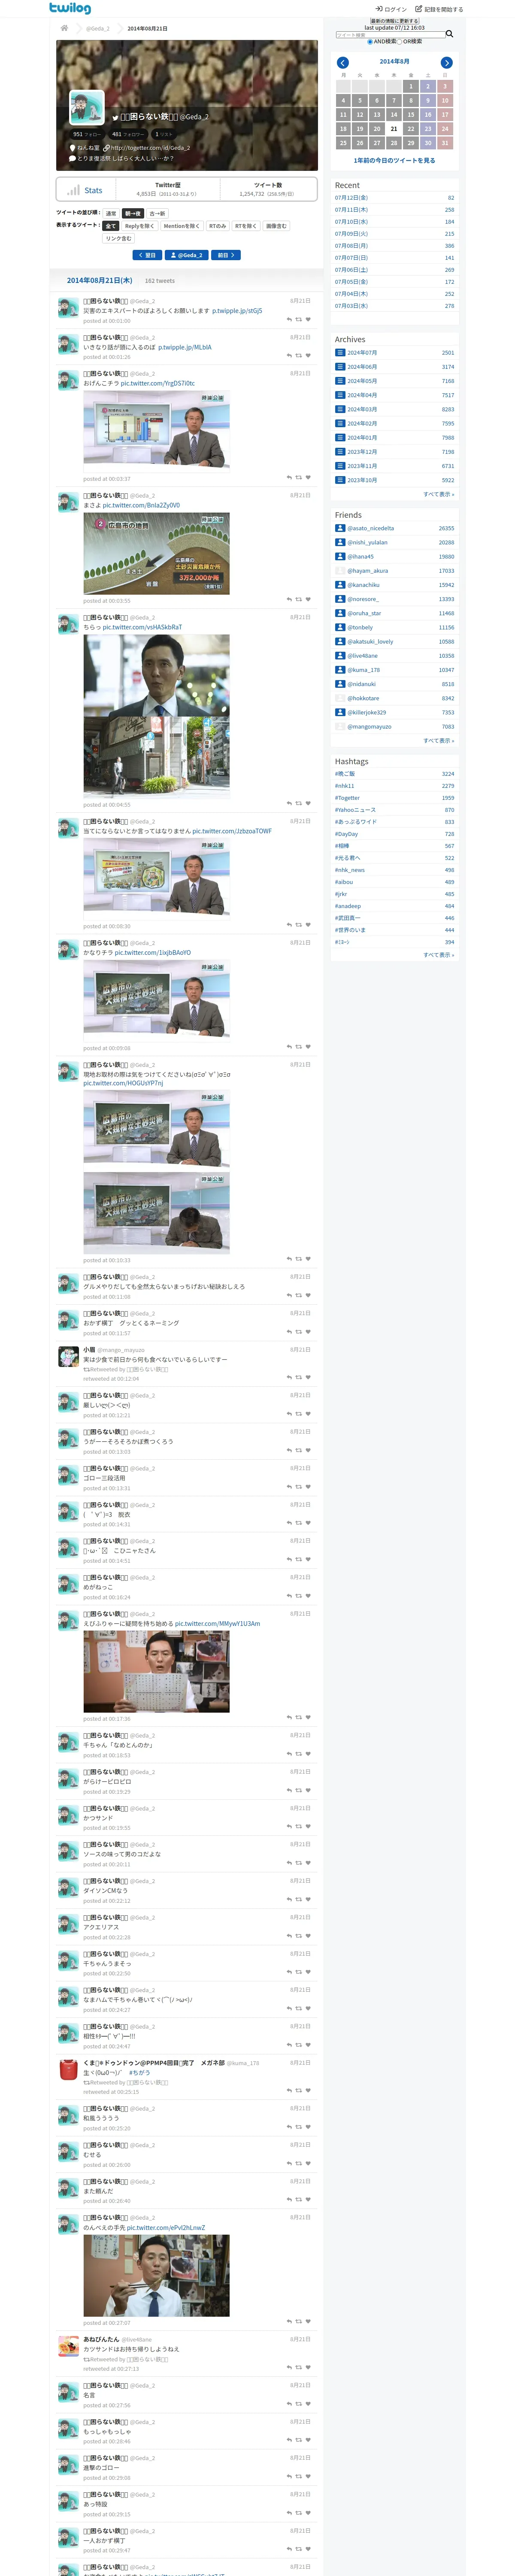Toggle 古→新 sort order
Viewport: 515px width, 2576px height.
(x=157, y=213)
